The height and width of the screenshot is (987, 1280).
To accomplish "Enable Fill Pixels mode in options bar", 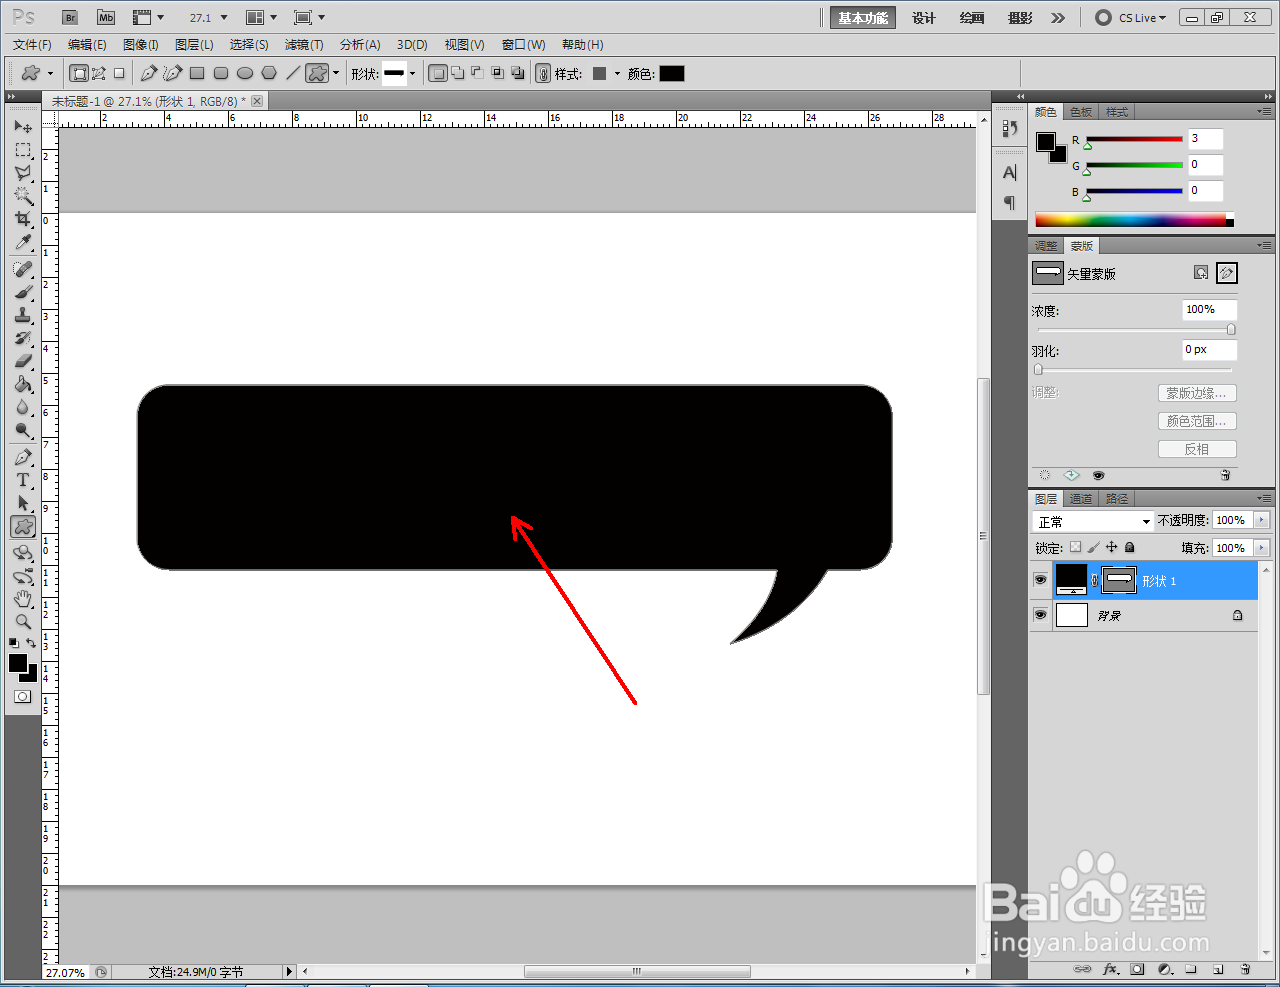I will pos(119,73).
